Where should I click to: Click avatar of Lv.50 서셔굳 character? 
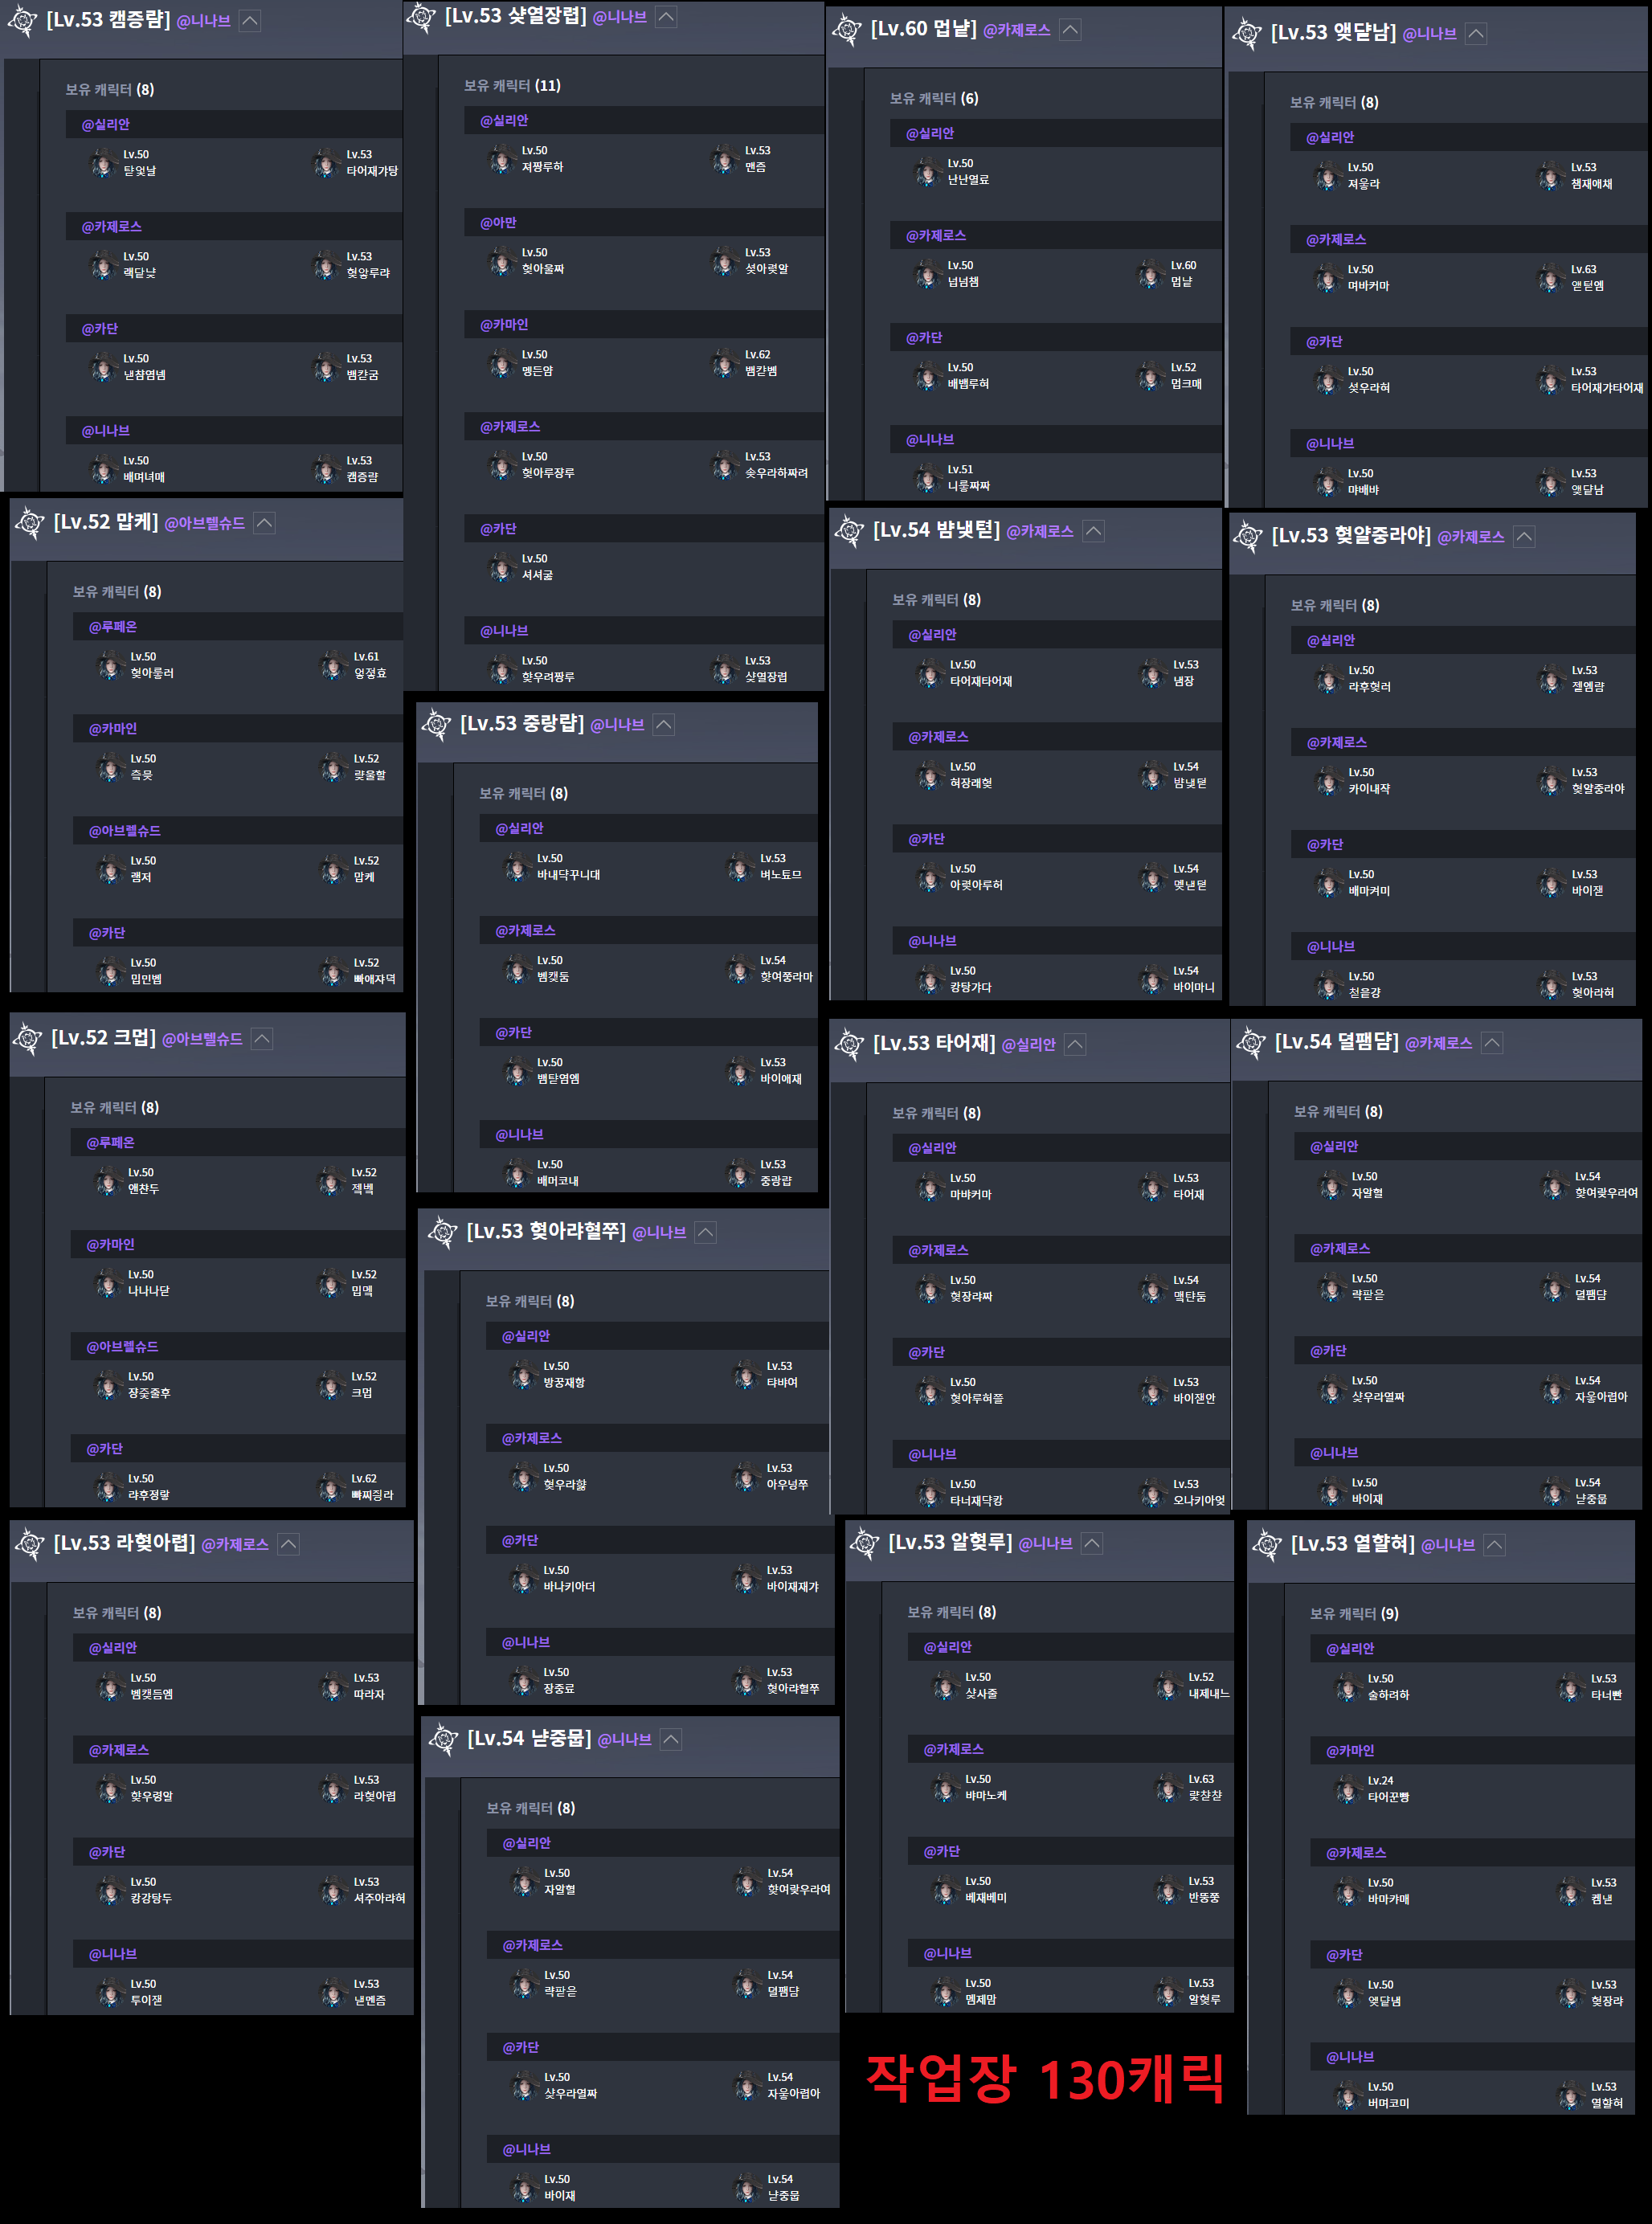(501, 567)
